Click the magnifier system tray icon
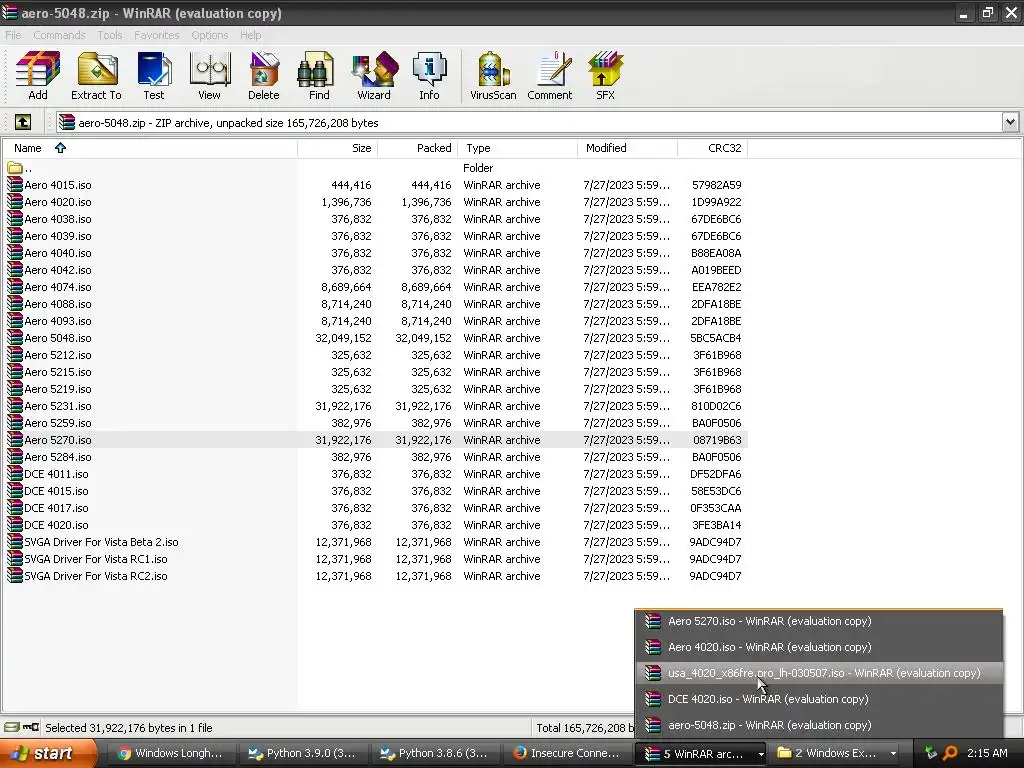Screen dimensions: 1024x768 coord(950,753)
